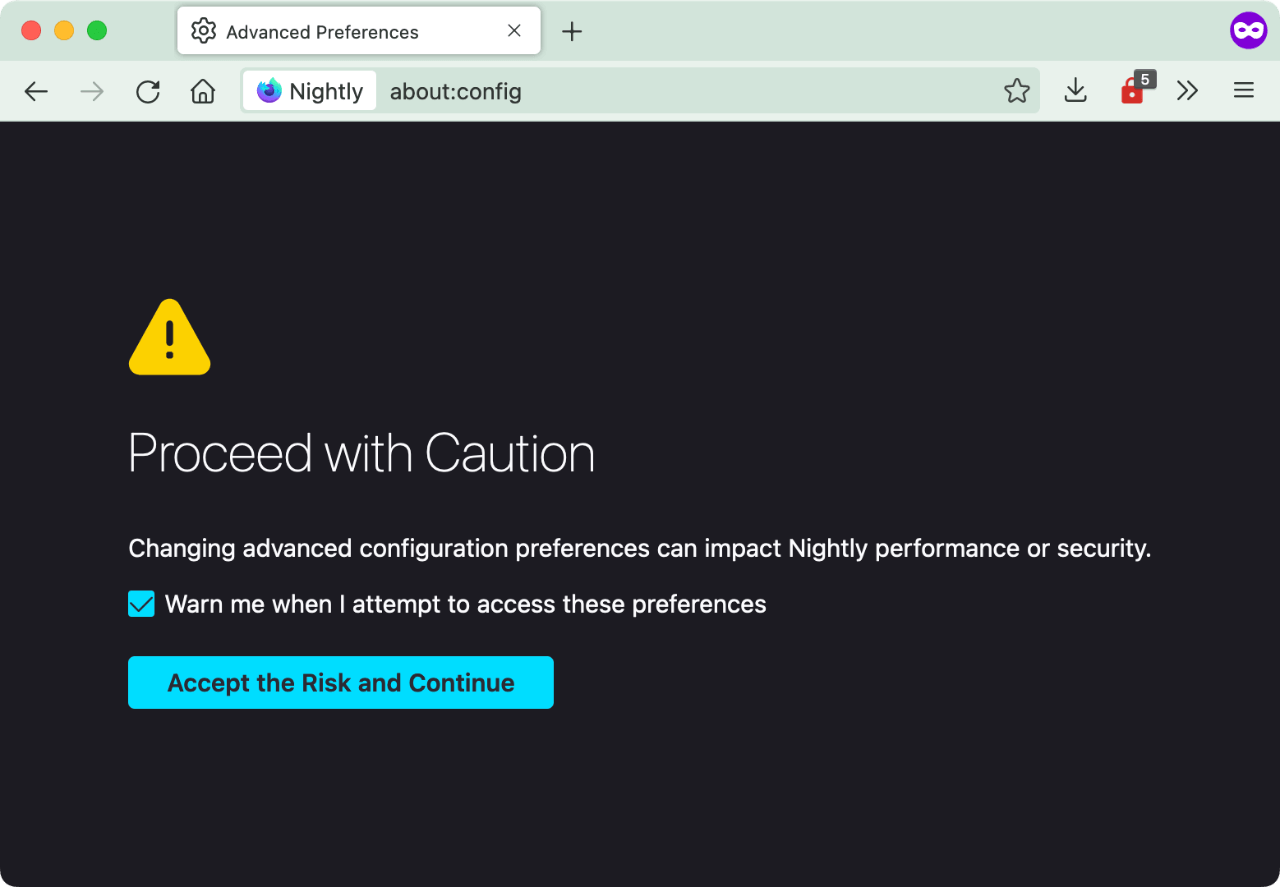Click the red shield with 5 badge
1280x887 pixels.
(x=1133, y=91)
